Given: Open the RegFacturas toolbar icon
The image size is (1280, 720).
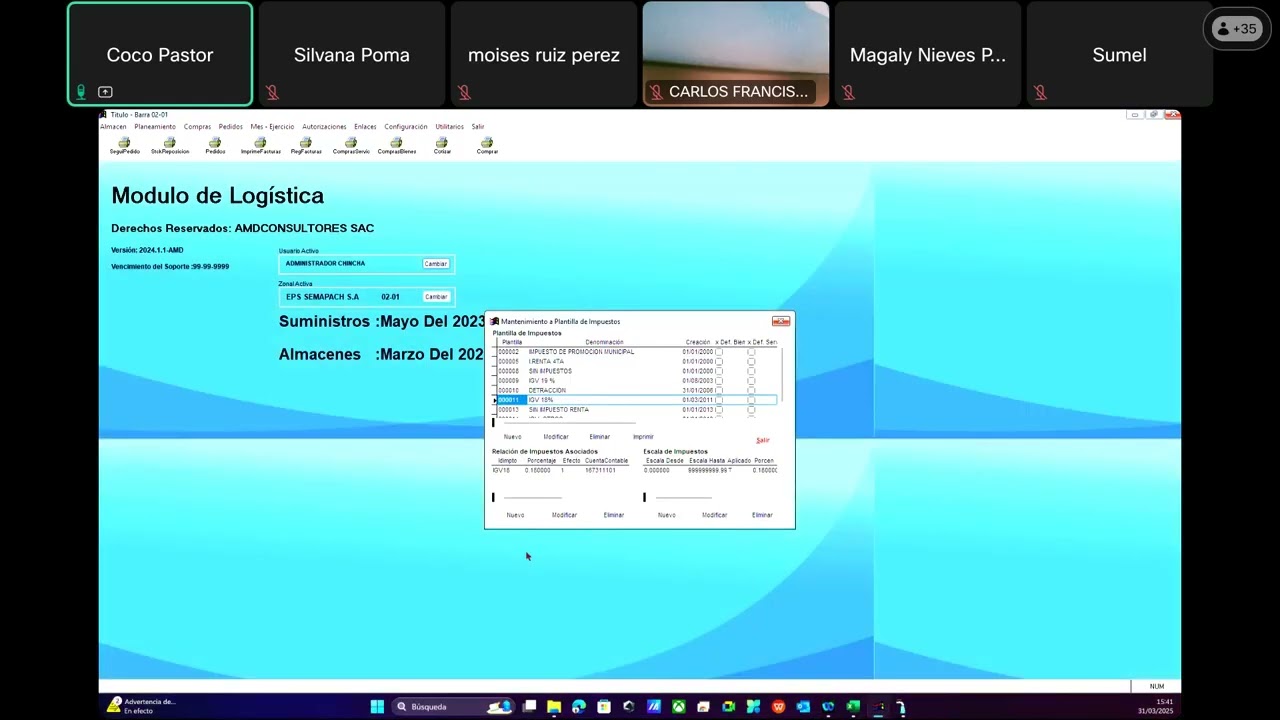Looking at the screenshot, I should pos(306,145).
